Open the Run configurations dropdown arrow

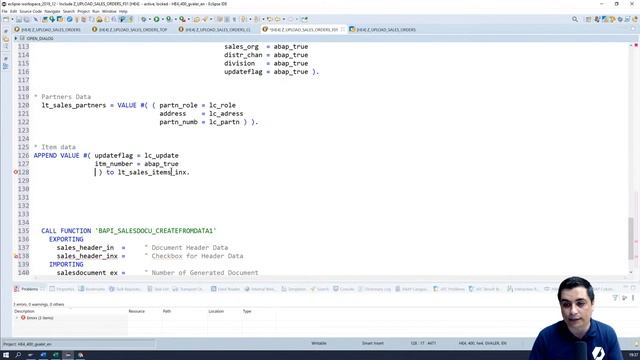[162, 19]
